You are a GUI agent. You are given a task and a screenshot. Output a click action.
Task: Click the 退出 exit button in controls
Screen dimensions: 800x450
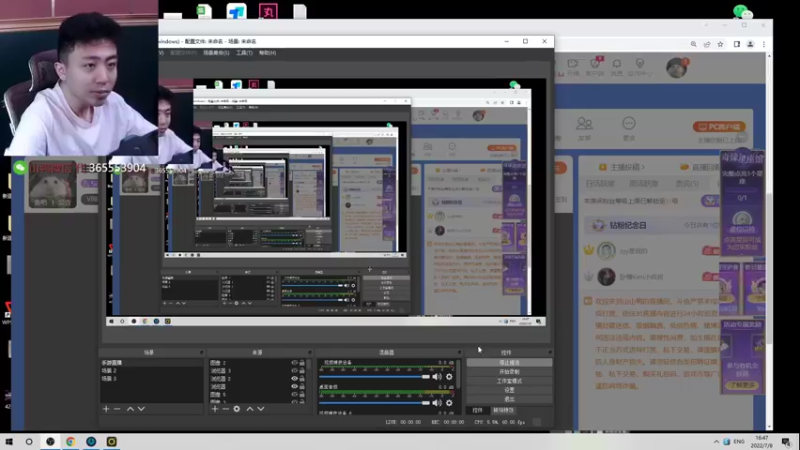(509, 399)
